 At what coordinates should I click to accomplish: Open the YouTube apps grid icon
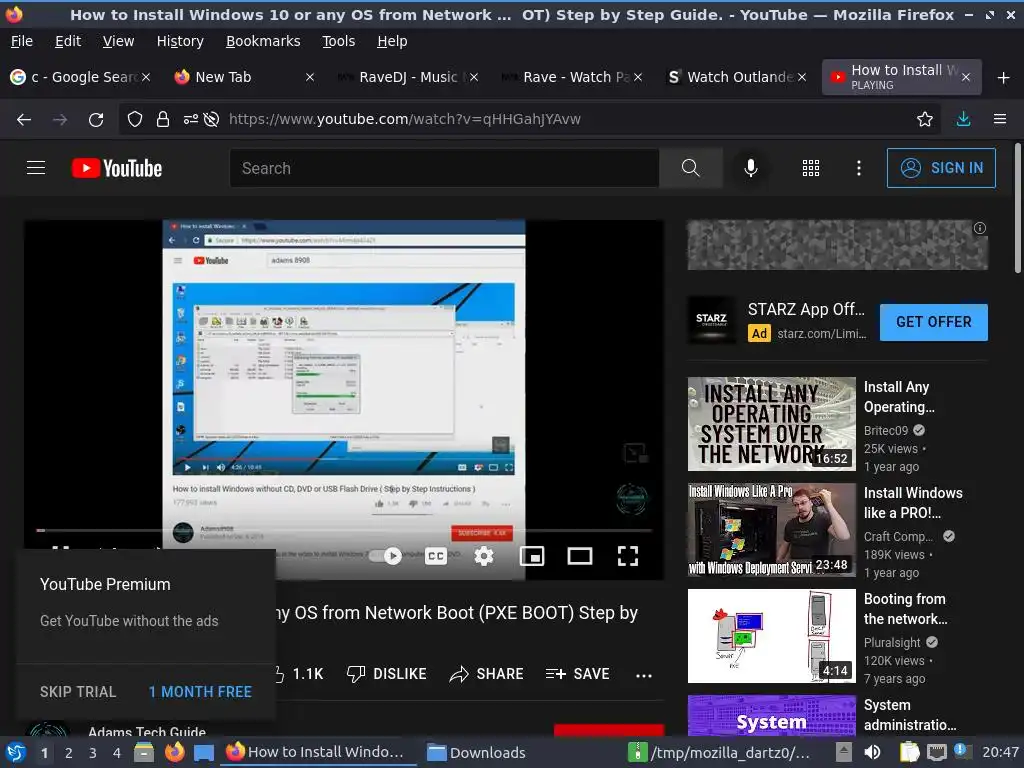[x=810, y=168]
